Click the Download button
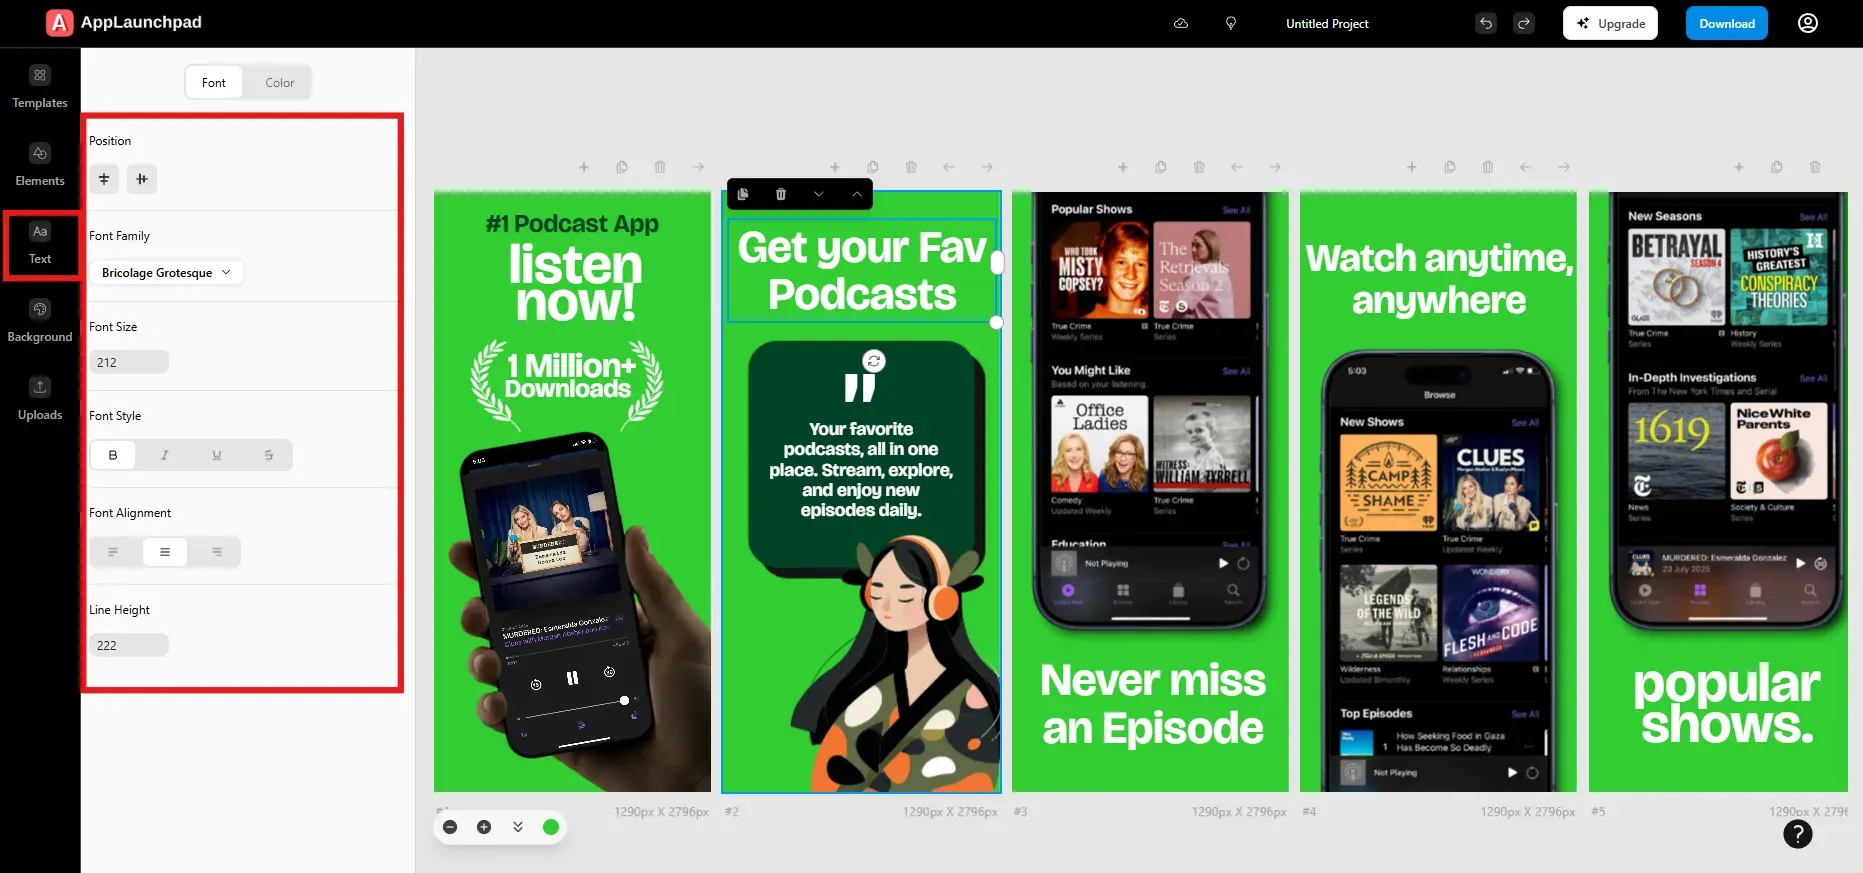1863x873 pixels. [1727, 23]
